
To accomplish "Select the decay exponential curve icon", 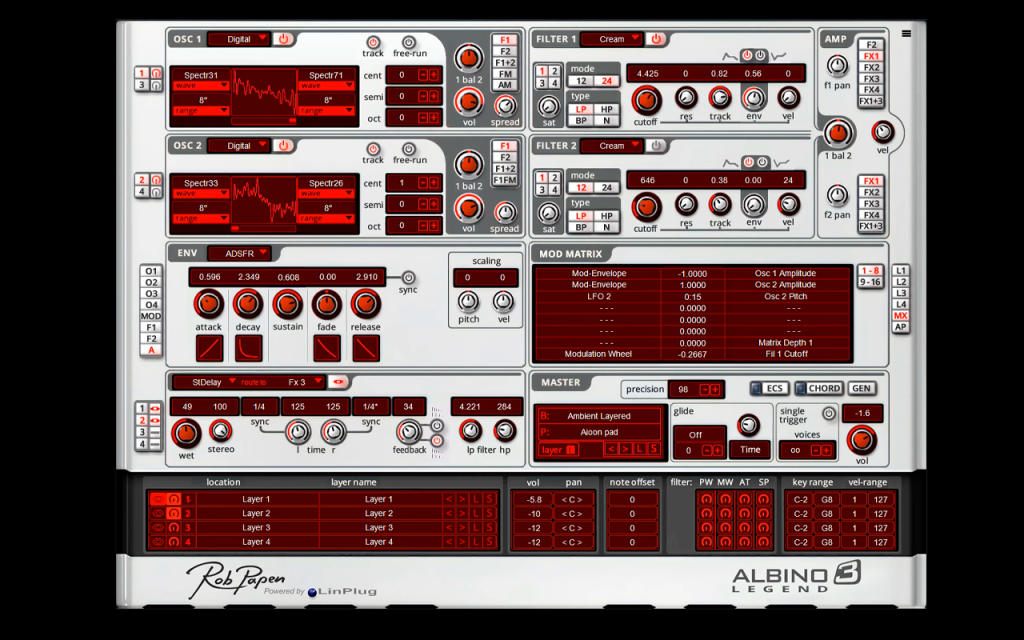I will (249, 348).
